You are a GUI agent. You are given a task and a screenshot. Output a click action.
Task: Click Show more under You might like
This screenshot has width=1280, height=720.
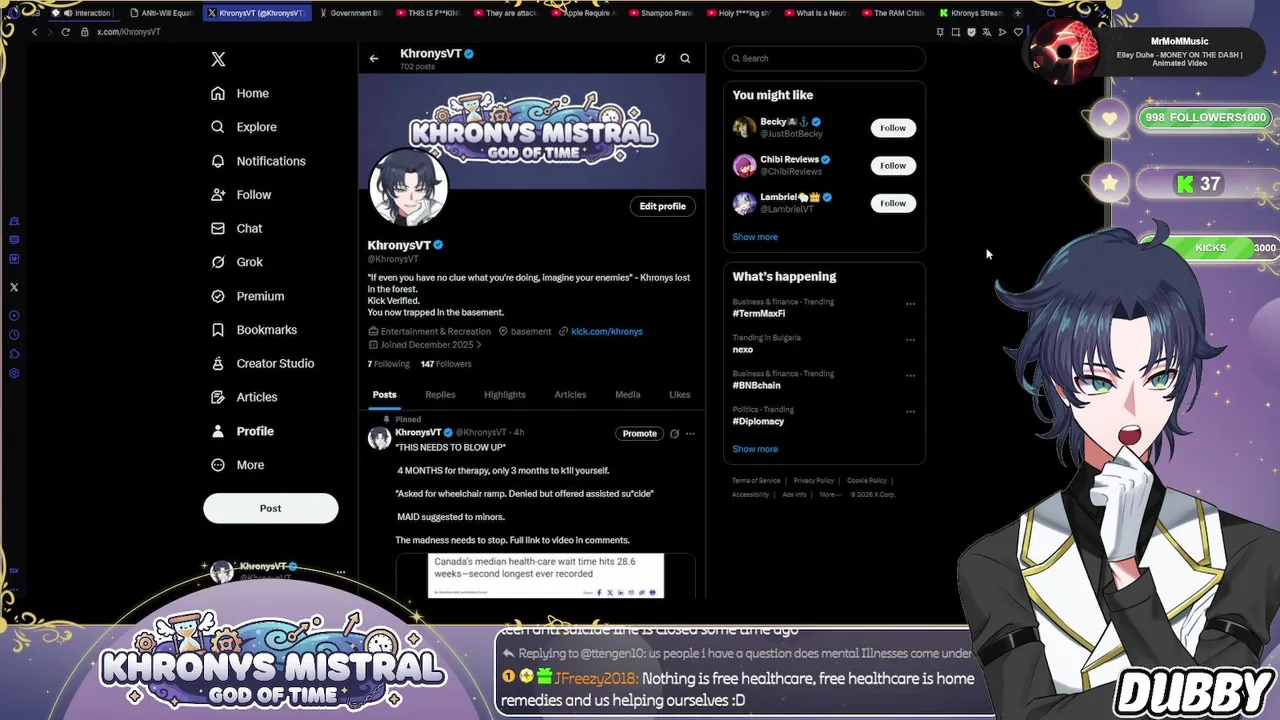point(755,237)
